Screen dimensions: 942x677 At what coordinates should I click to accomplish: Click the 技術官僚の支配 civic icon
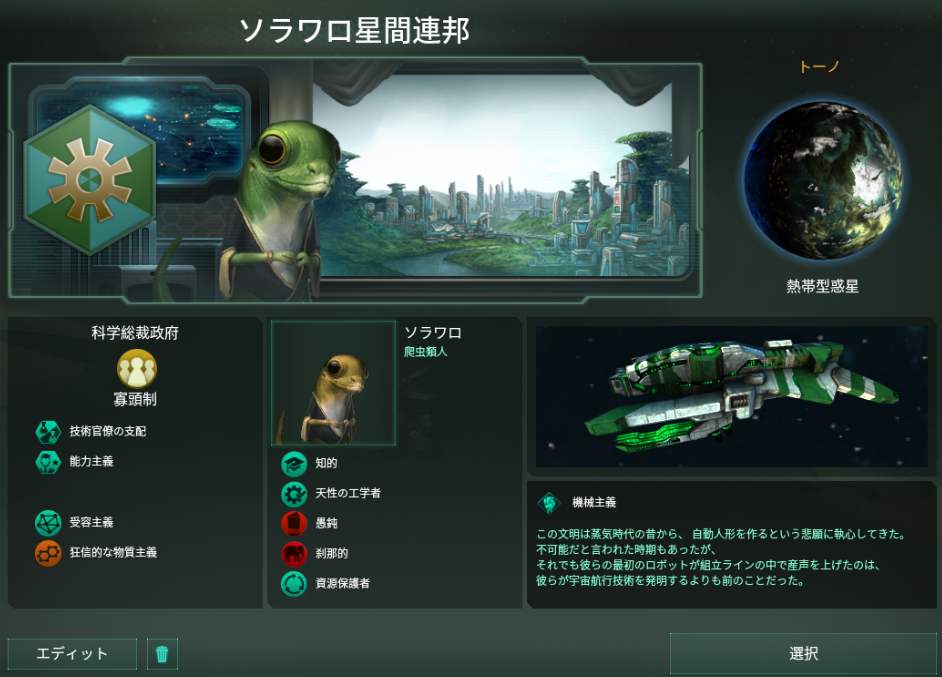point(48,431)
